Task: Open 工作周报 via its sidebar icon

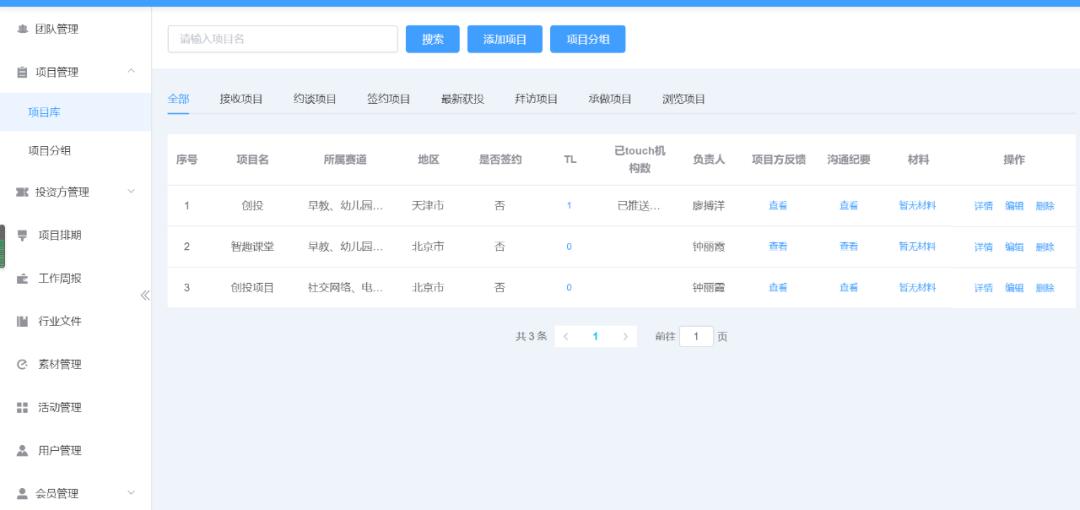Action: tap(22, 278)
